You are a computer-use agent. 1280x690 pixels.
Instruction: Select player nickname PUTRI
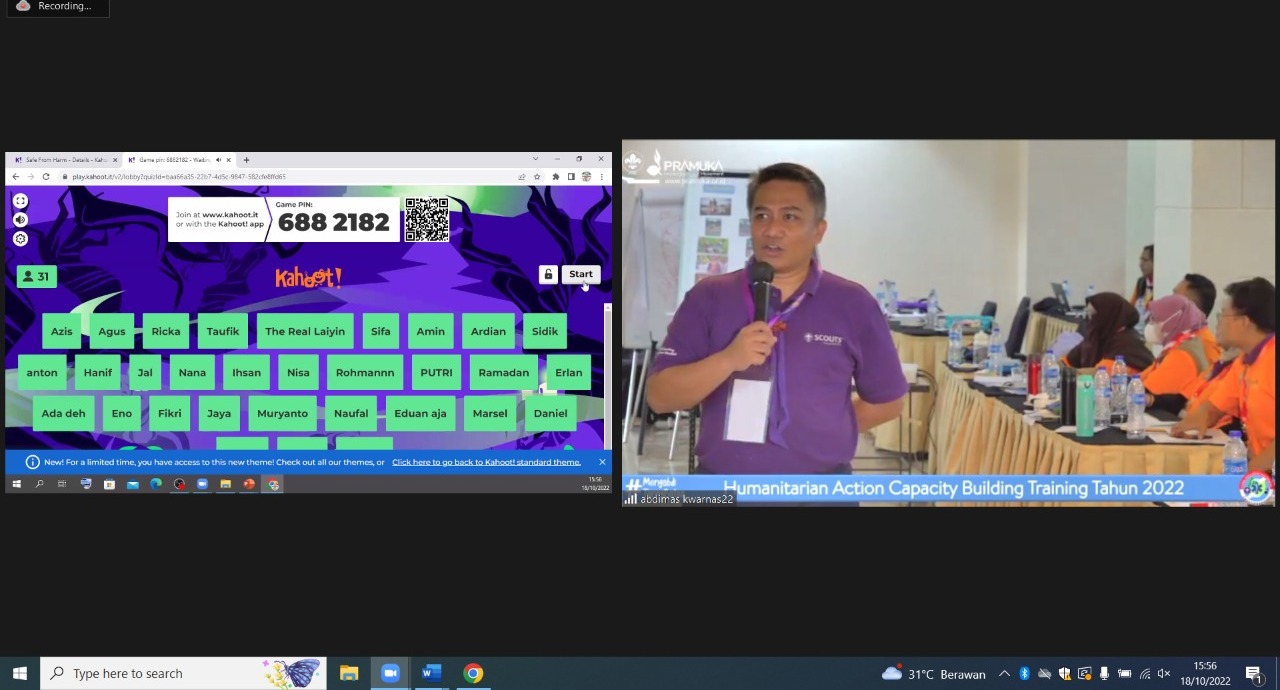click(x=436, y=372)
